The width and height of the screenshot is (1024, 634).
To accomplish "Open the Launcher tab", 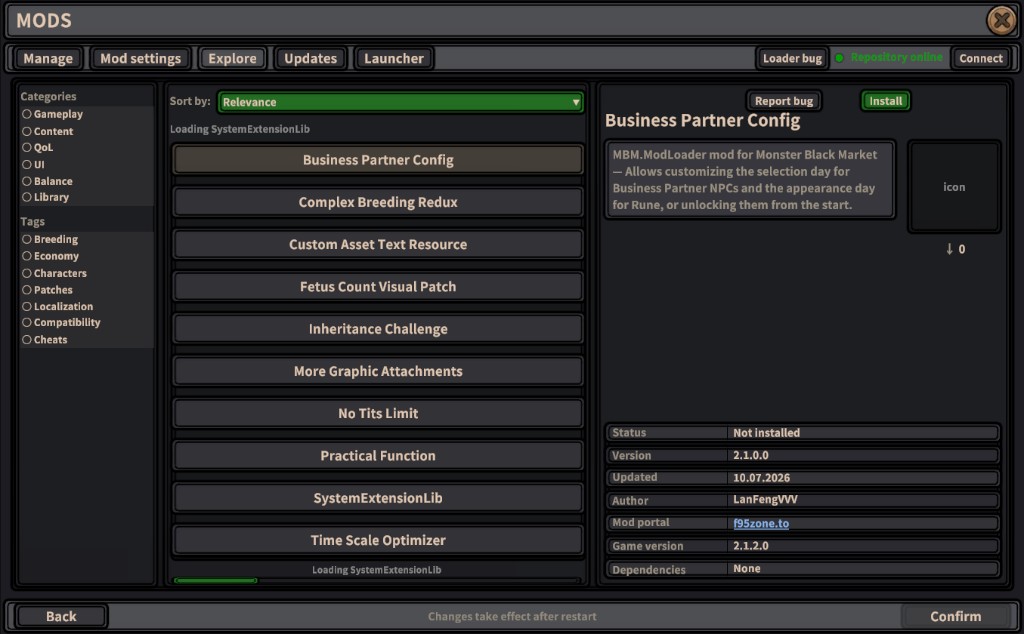I will [x=394, y=58].
